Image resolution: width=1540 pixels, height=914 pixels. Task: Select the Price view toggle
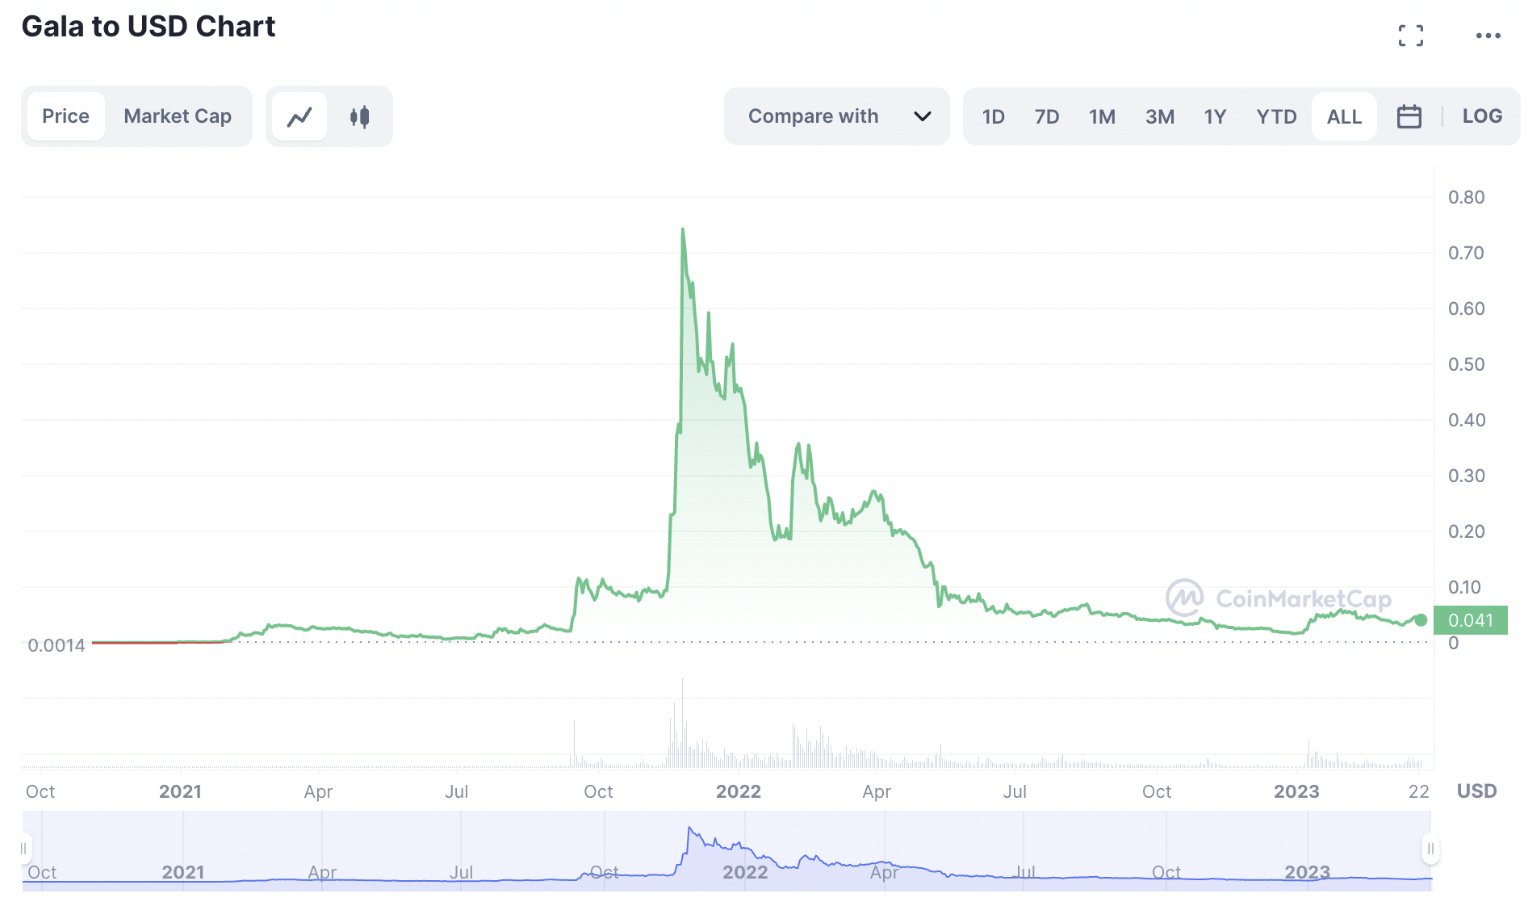(x=66, y=117)
